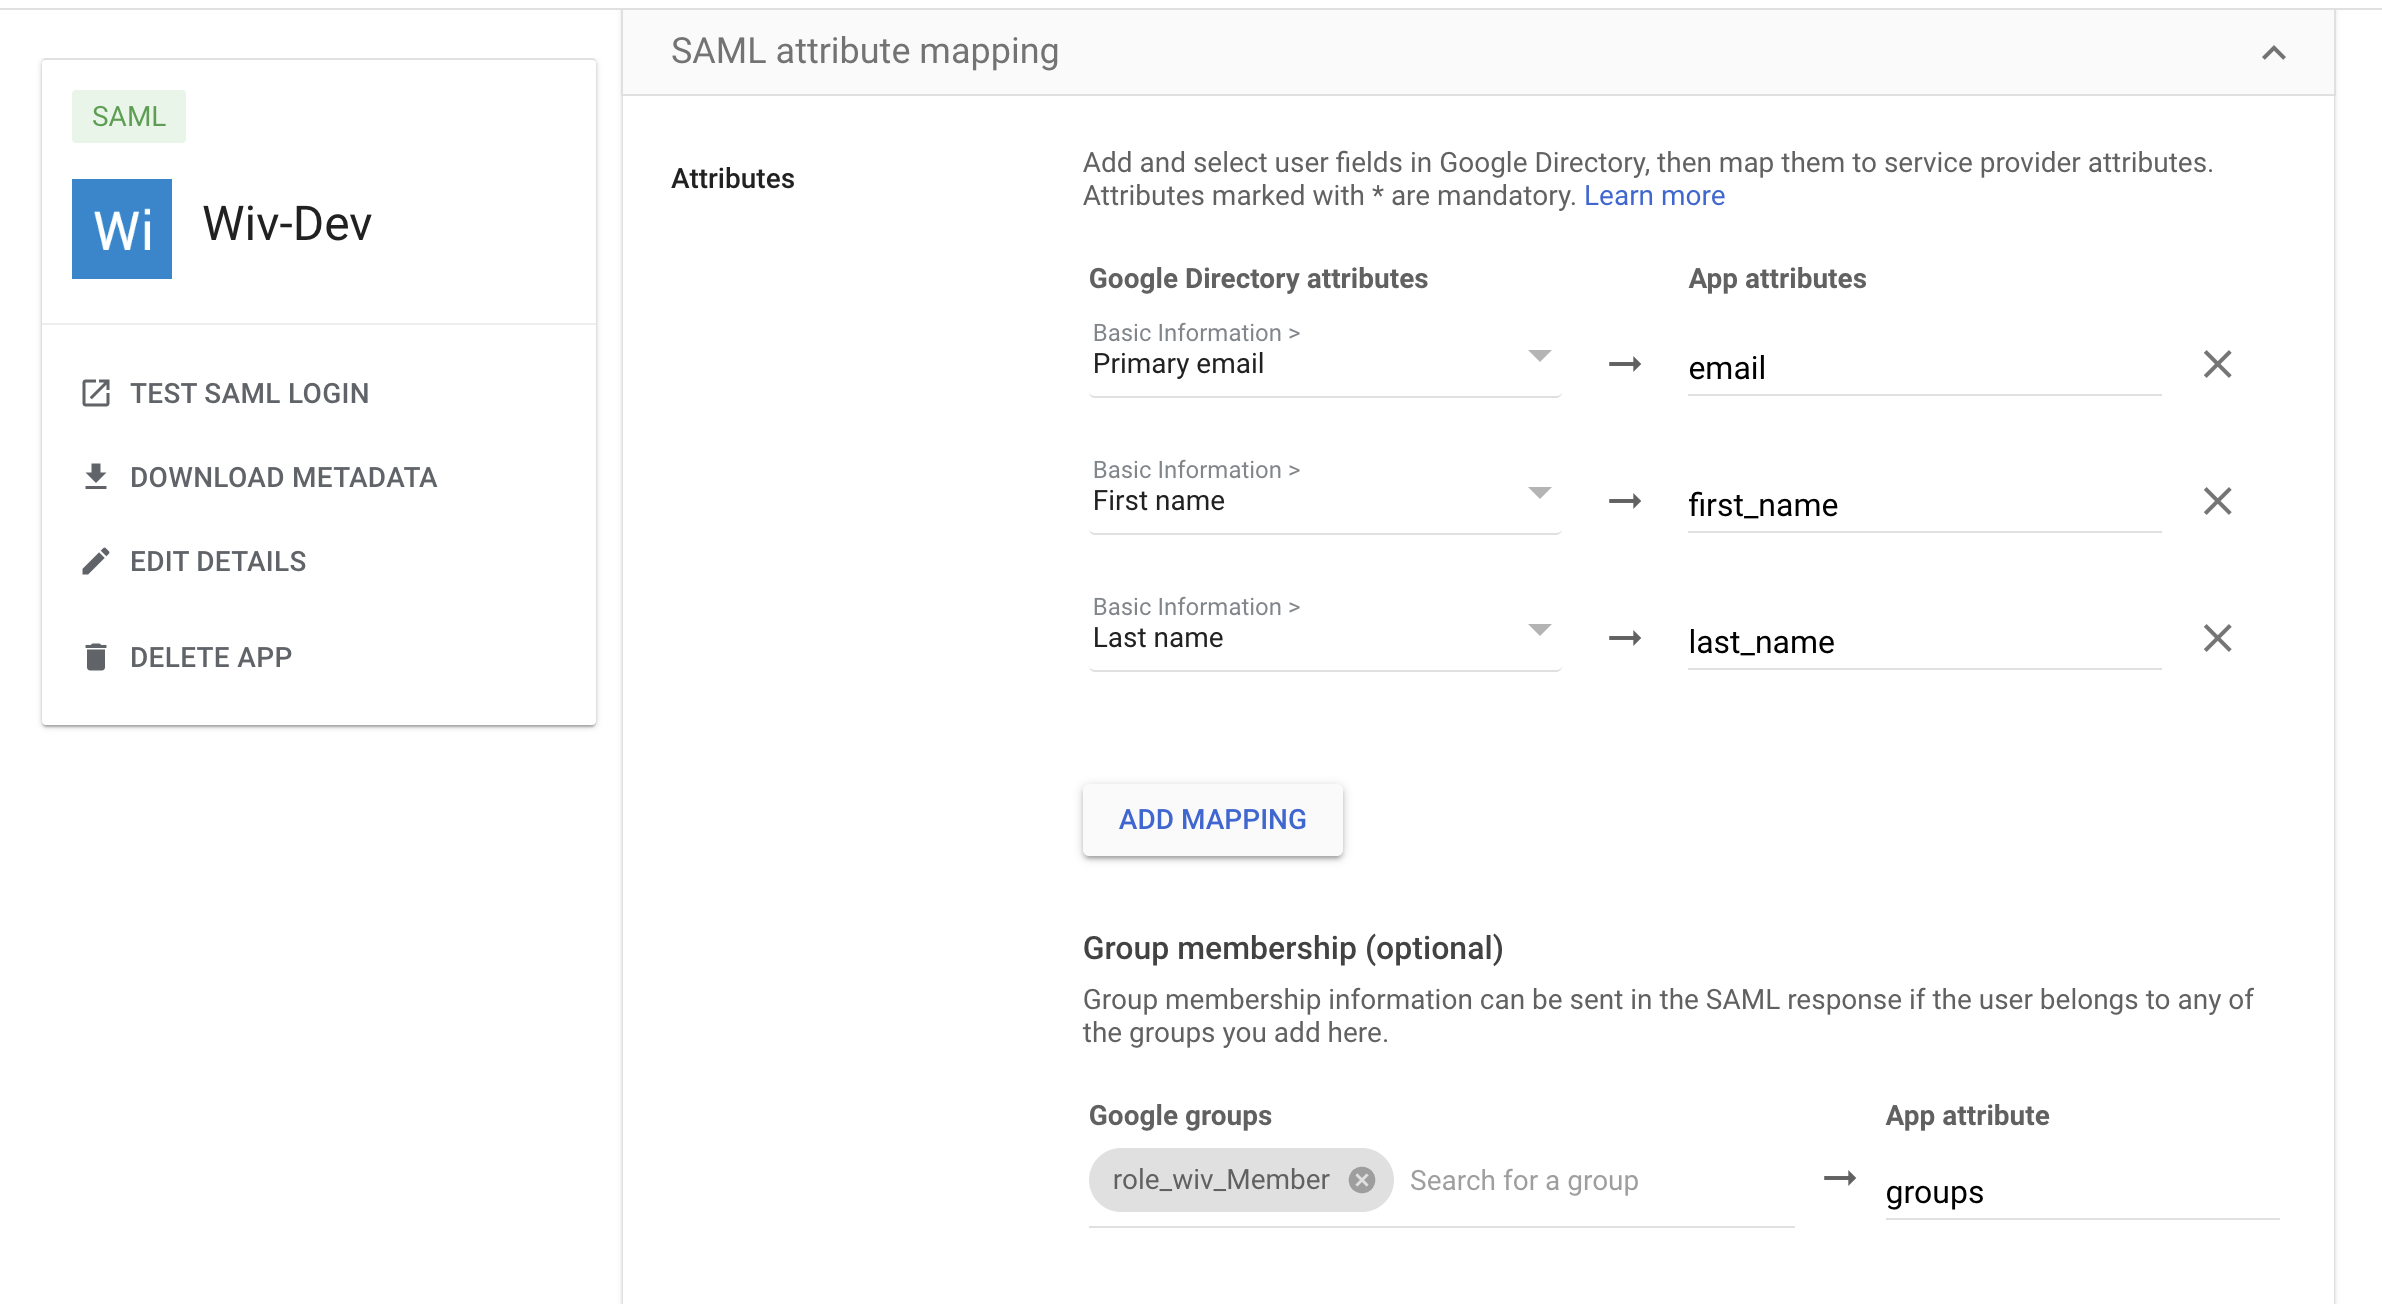Click the Test SAML Login external-link icon

click(x=95, y=393)
